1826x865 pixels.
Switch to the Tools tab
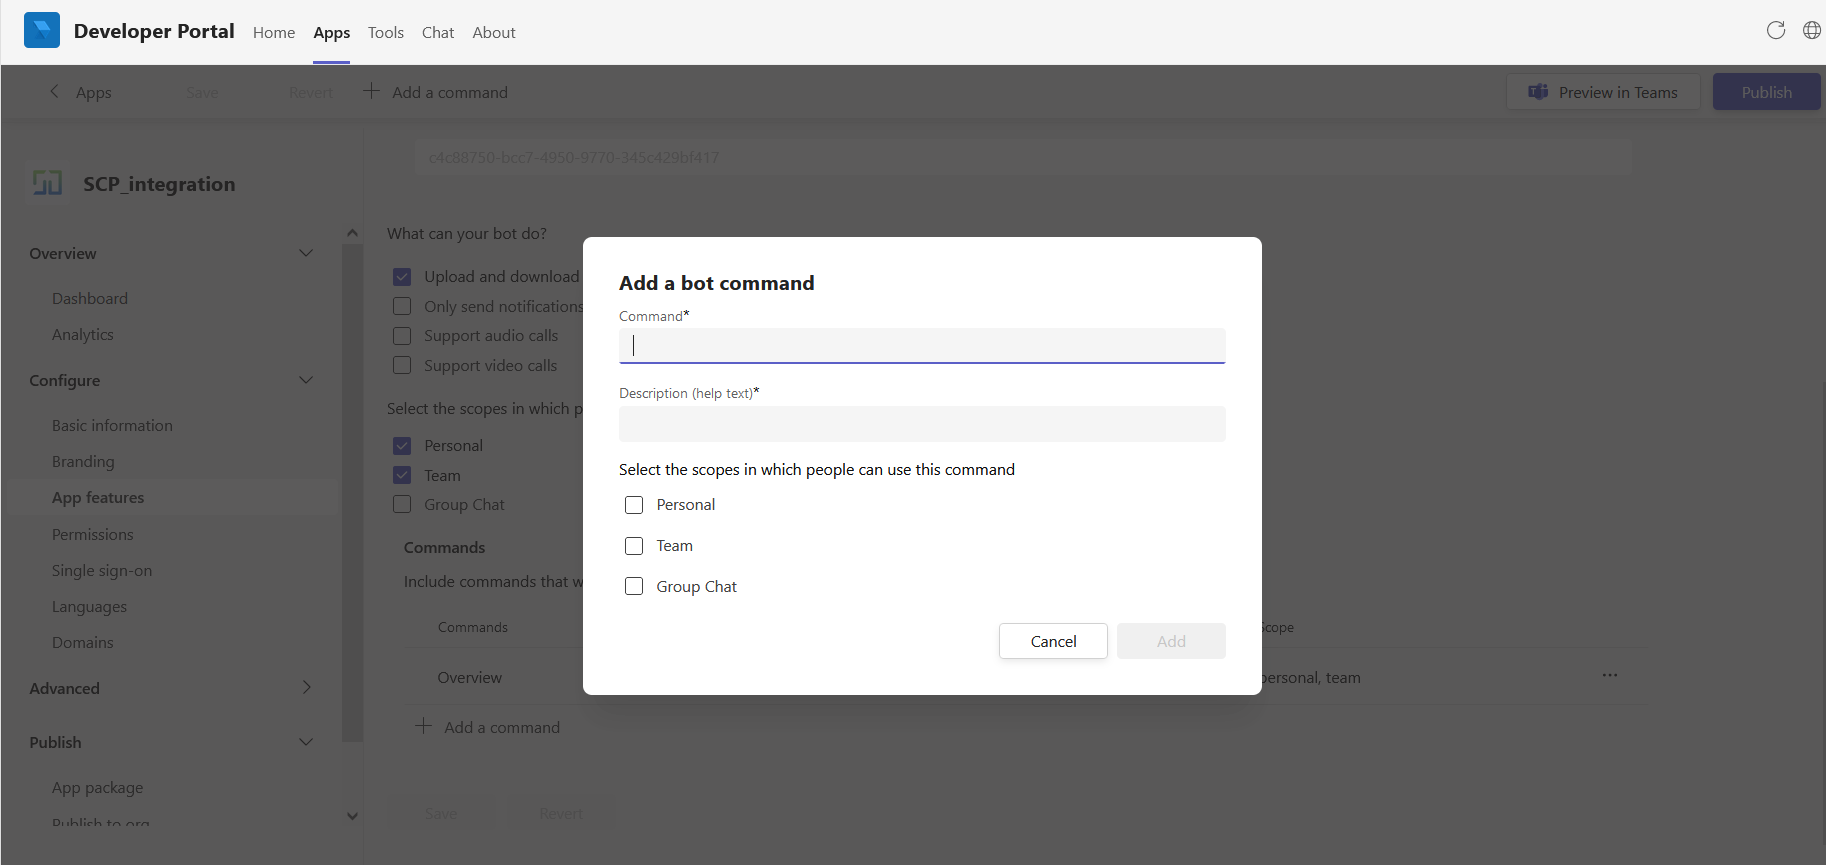coord(385,32)
